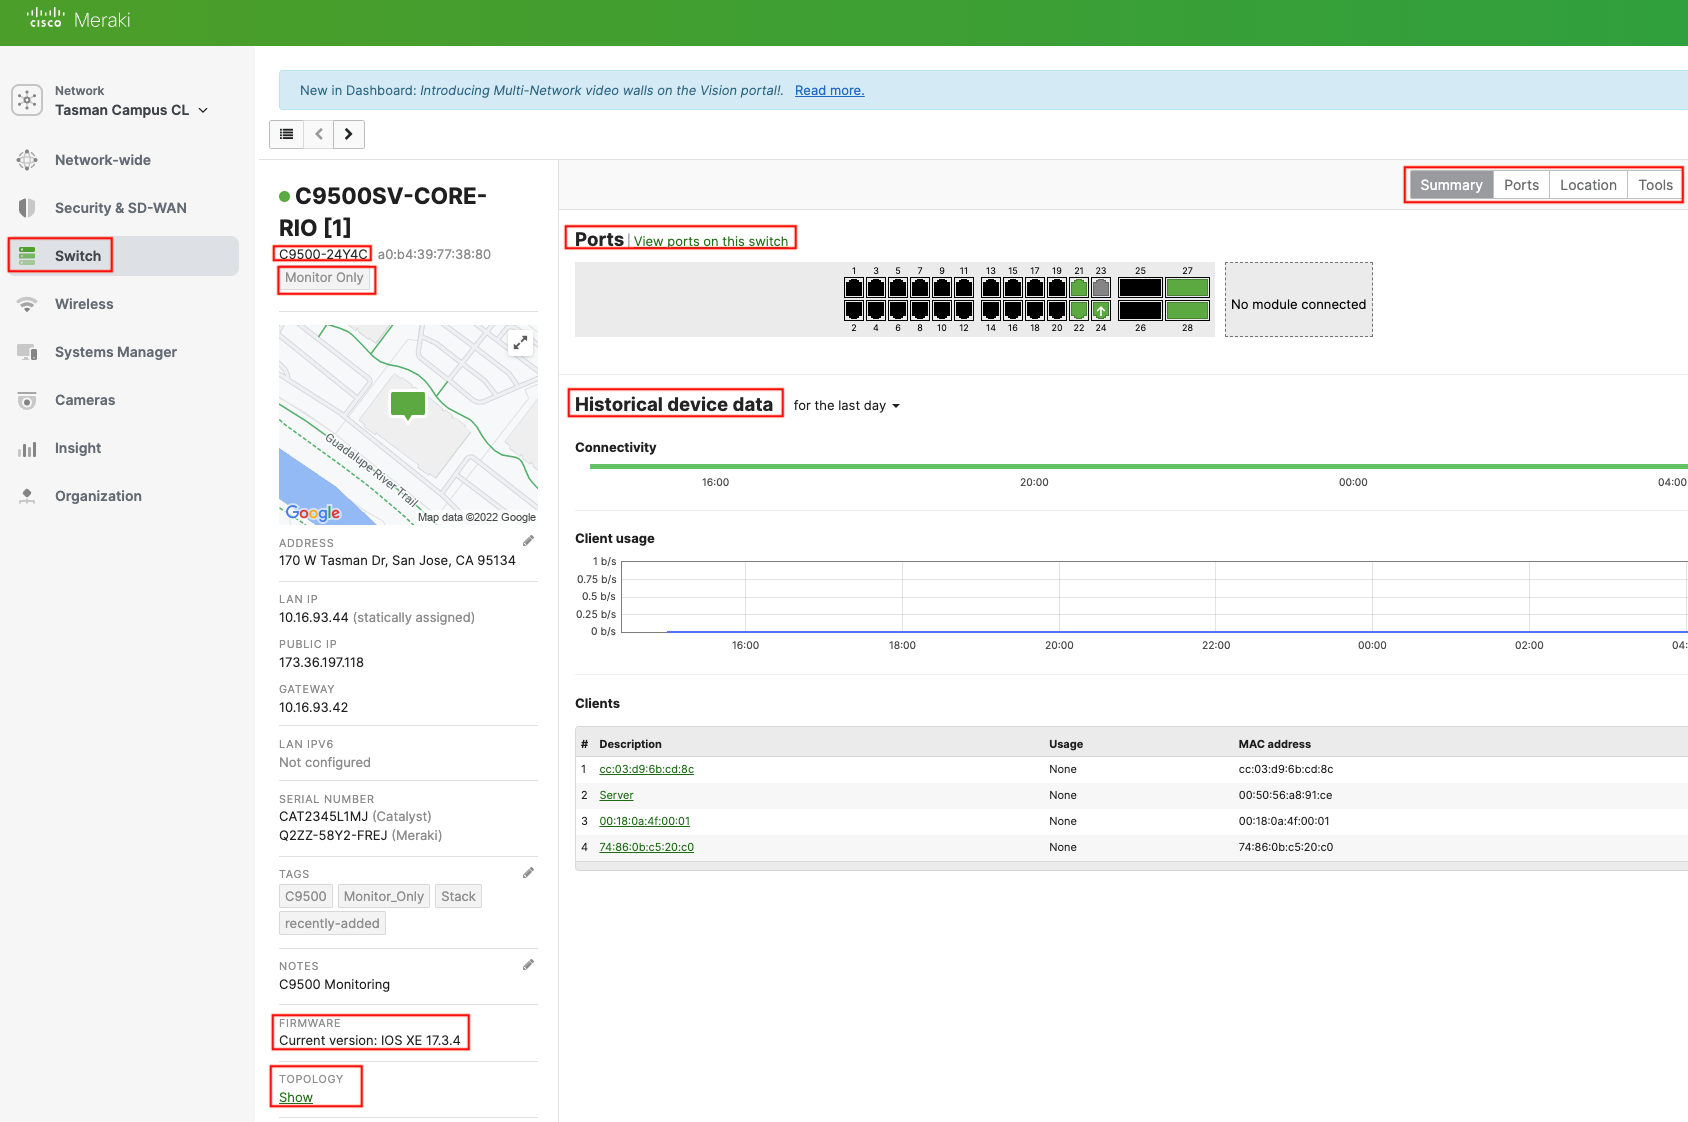Click the list view icon in toolbar

(287, 134)
